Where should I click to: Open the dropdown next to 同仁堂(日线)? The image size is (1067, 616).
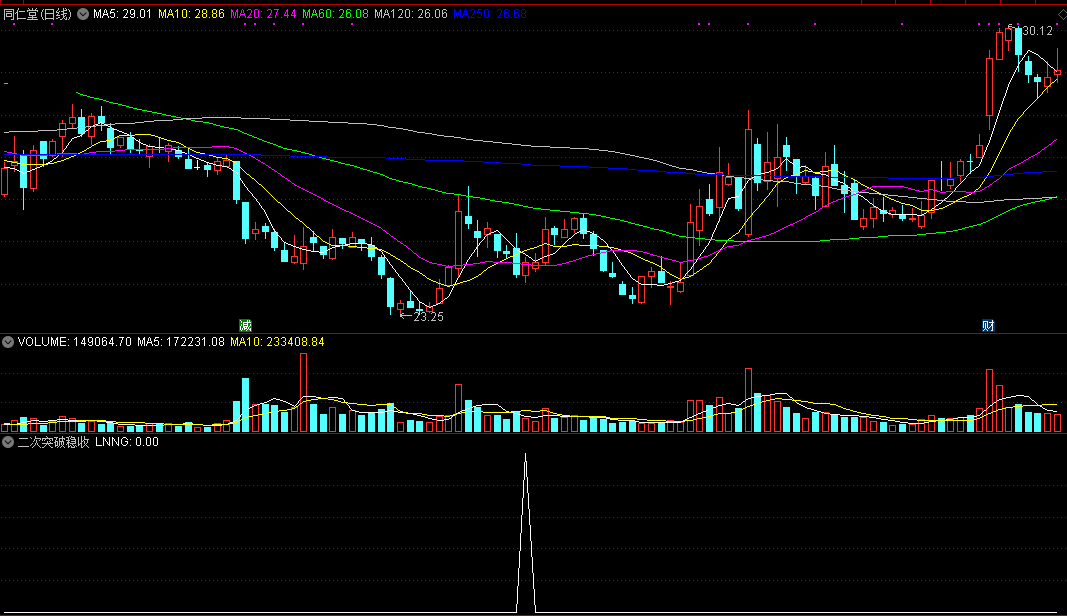(x=83, y=14)
